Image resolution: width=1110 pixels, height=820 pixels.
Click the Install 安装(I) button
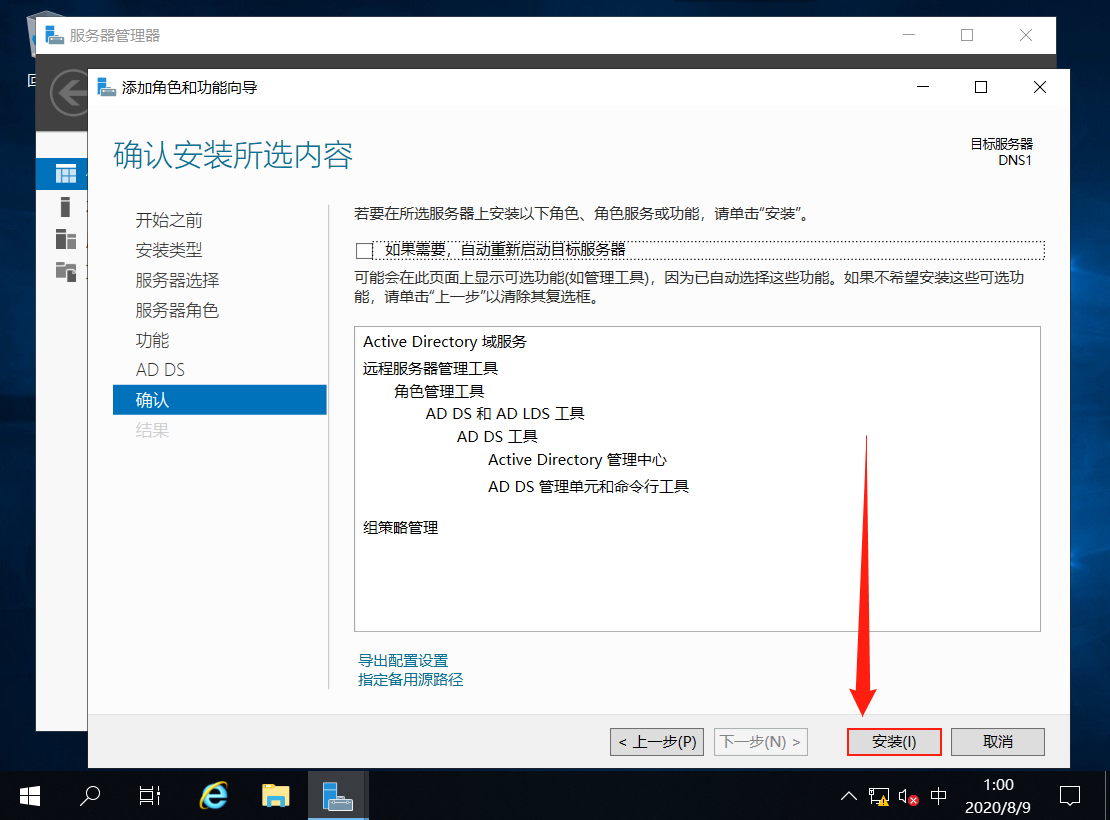click(x=894, y=741)
